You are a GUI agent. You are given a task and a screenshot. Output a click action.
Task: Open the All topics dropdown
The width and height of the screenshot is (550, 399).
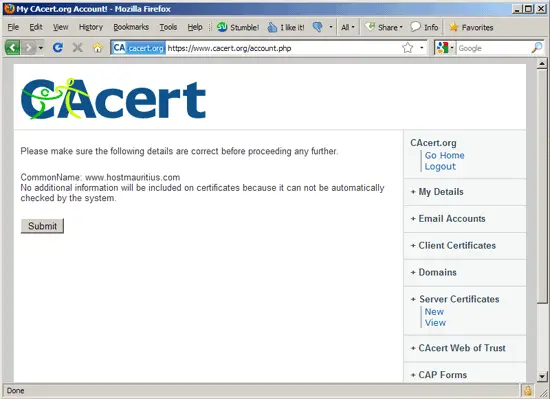(x=348, y=27)
